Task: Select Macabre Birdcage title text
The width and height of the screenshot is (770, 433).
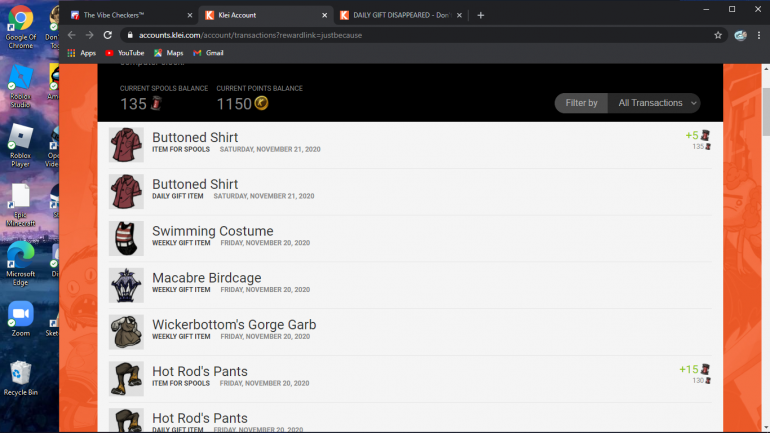Action: 207,277
